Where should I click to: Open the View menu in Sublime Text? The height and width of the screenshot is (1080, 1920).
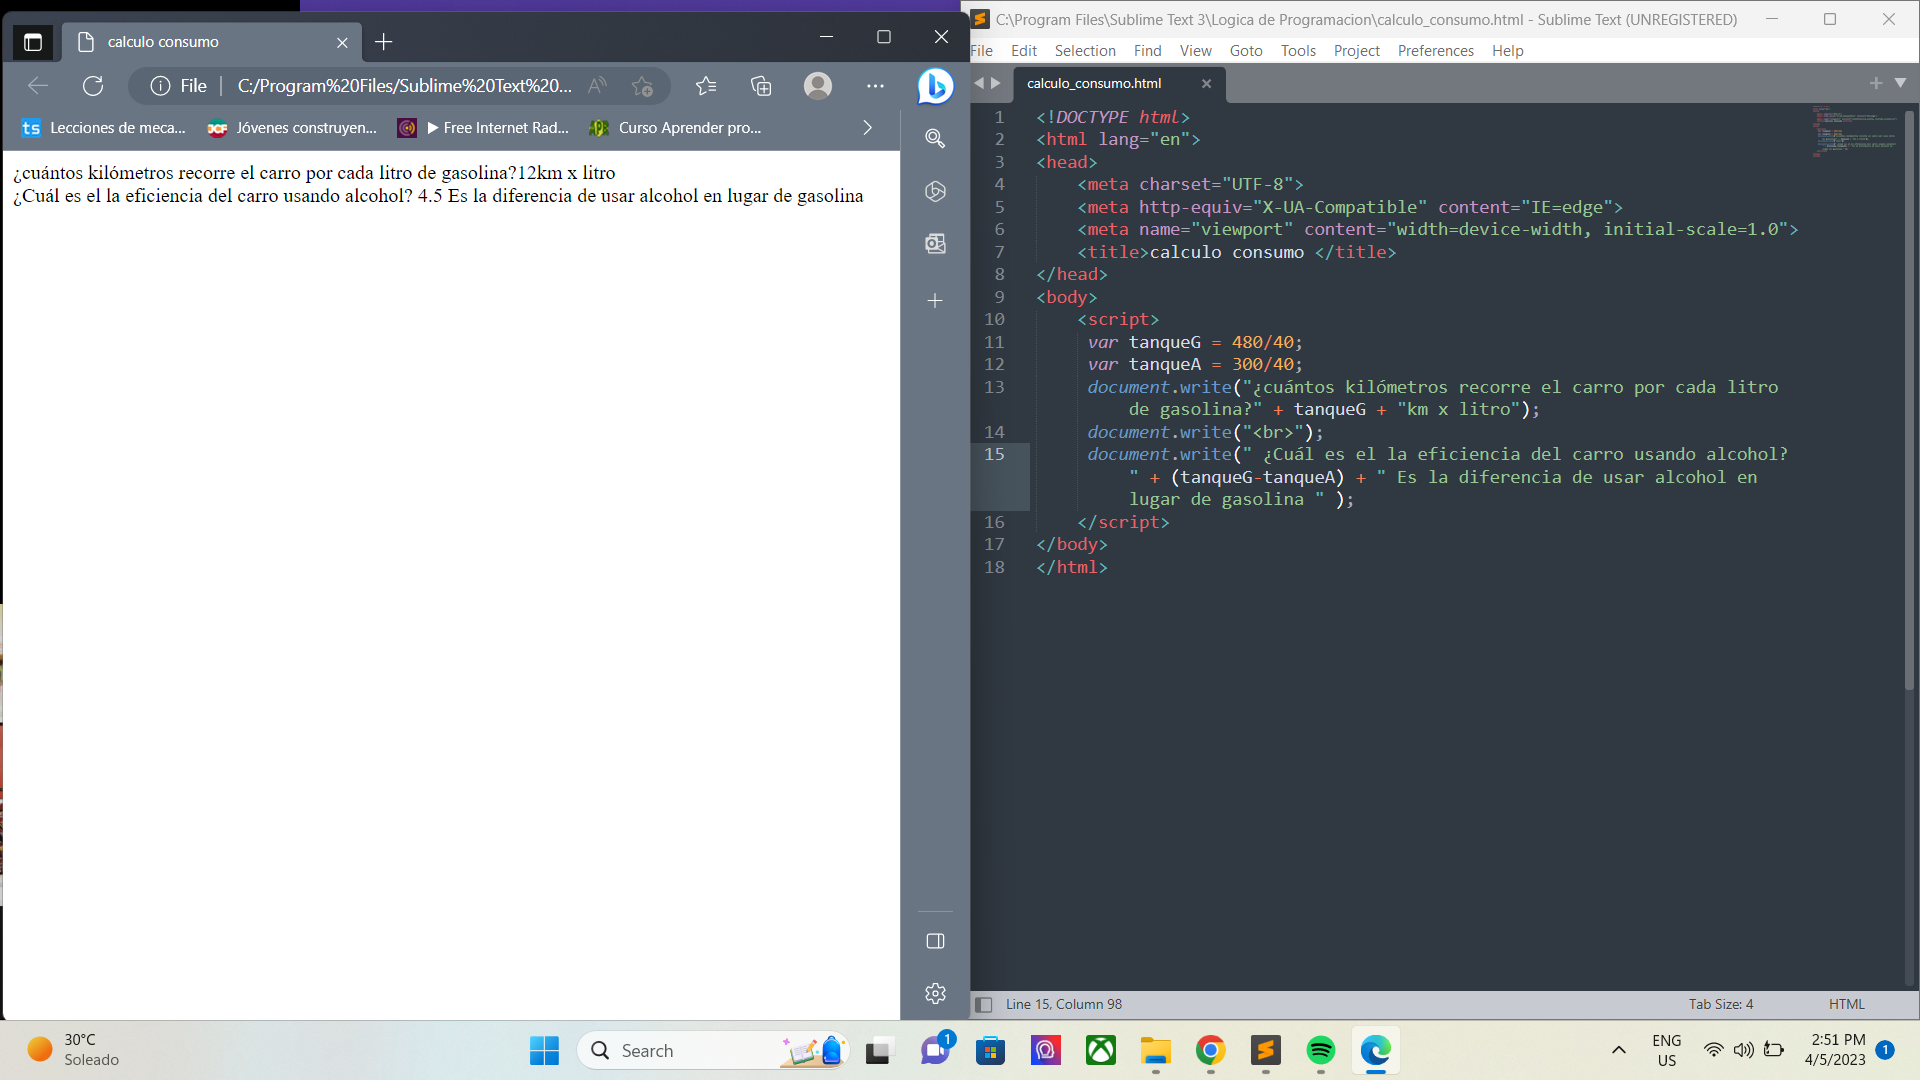coord(1195,50)
